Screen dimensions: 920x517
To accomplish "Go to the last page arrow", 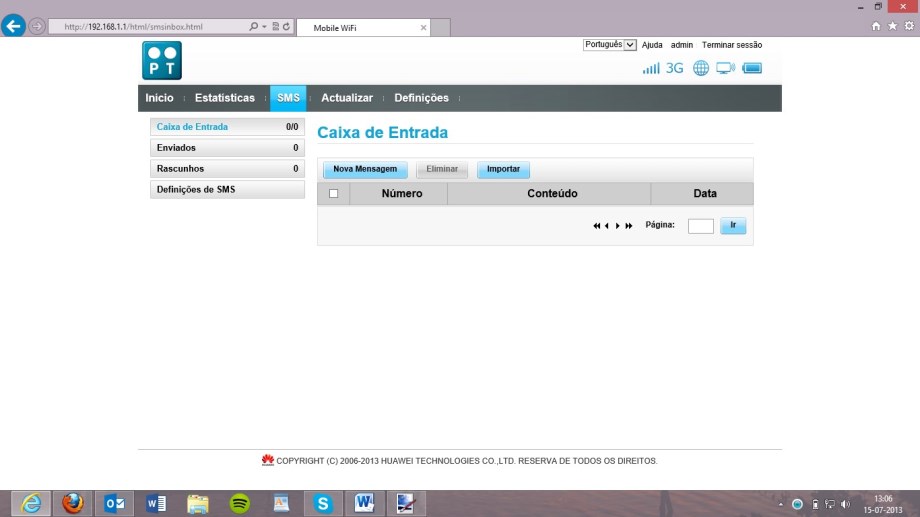I will (x=629, y=226).
